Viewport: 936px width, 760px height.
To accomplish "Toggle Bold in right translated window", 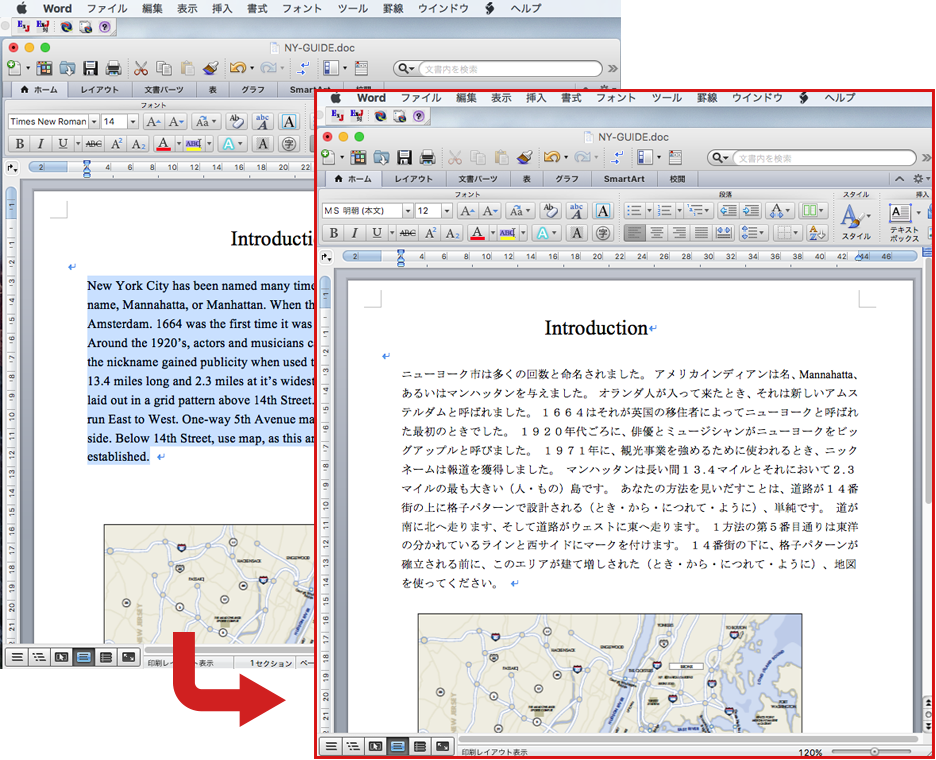I will [x=334, y=233].
